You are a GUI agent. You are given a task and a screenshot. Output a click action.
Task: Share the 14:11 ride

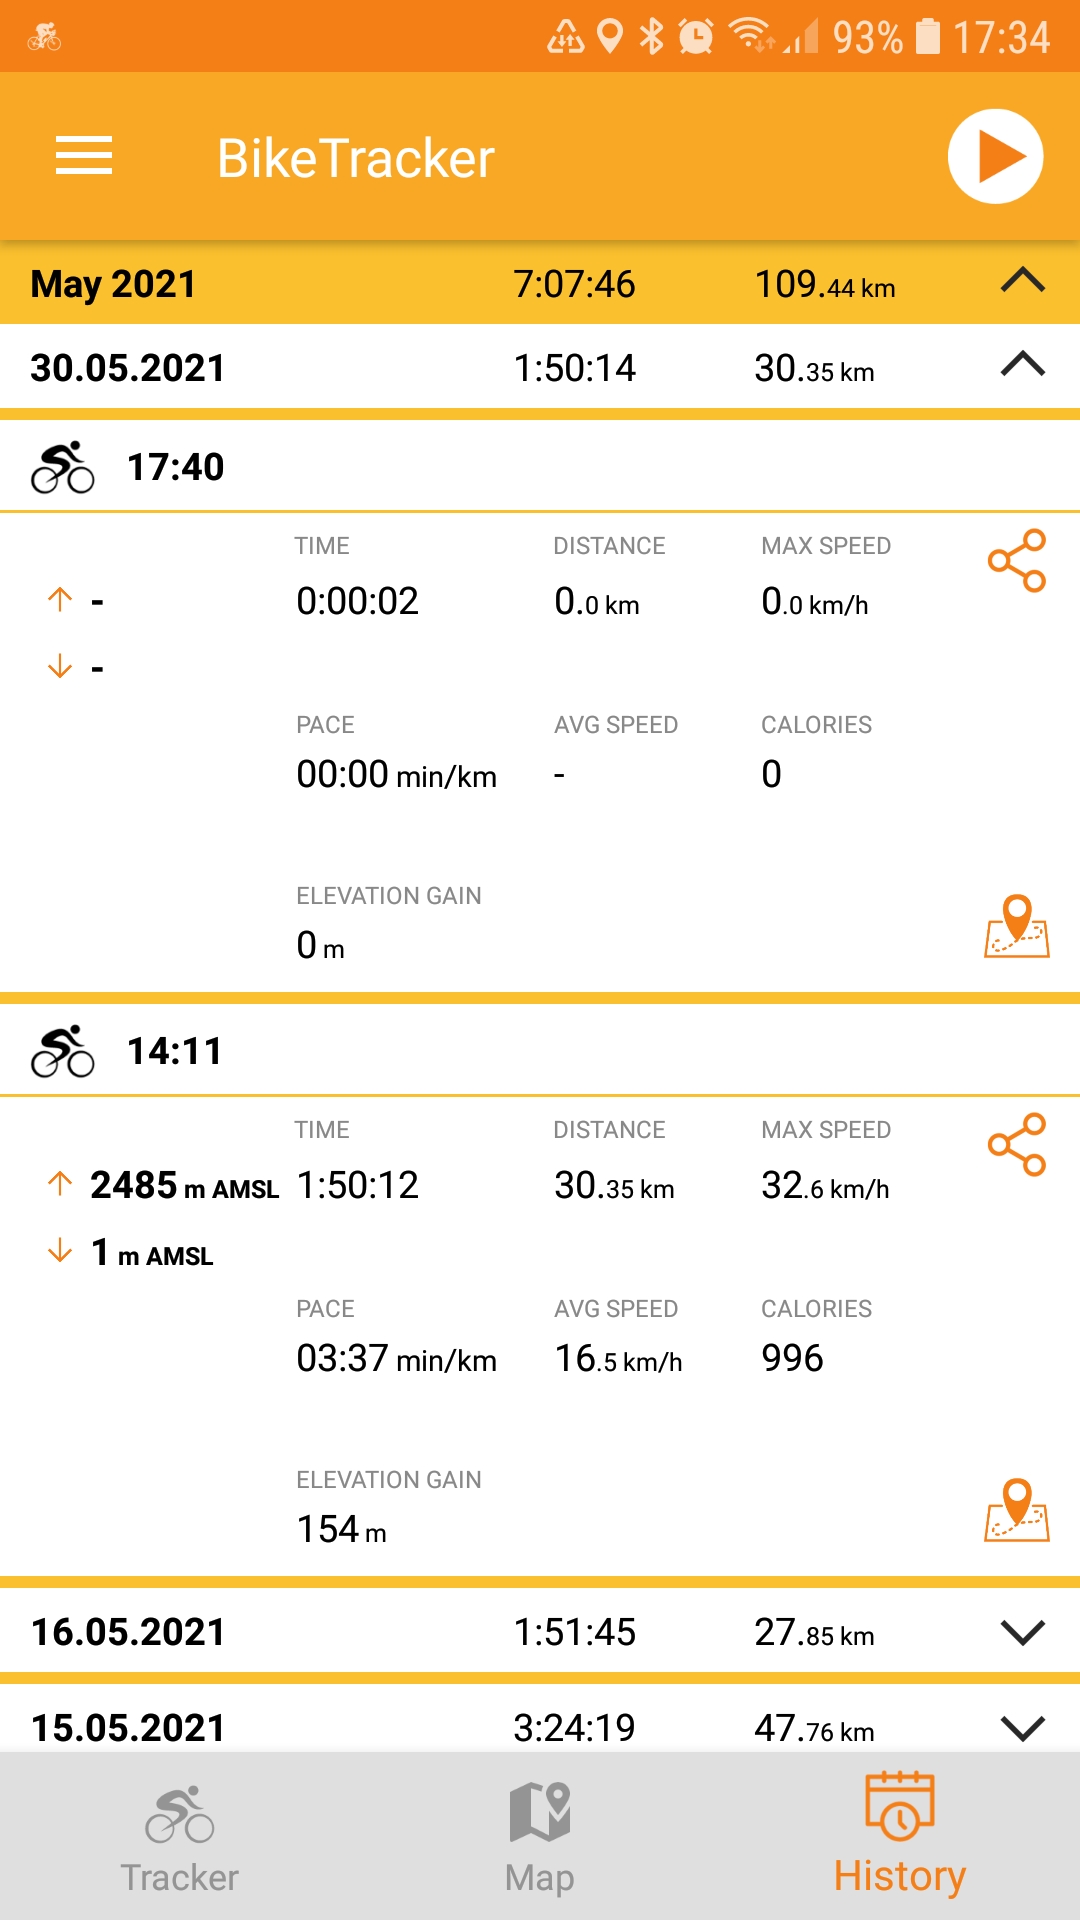click(x=1016, y=1145)
